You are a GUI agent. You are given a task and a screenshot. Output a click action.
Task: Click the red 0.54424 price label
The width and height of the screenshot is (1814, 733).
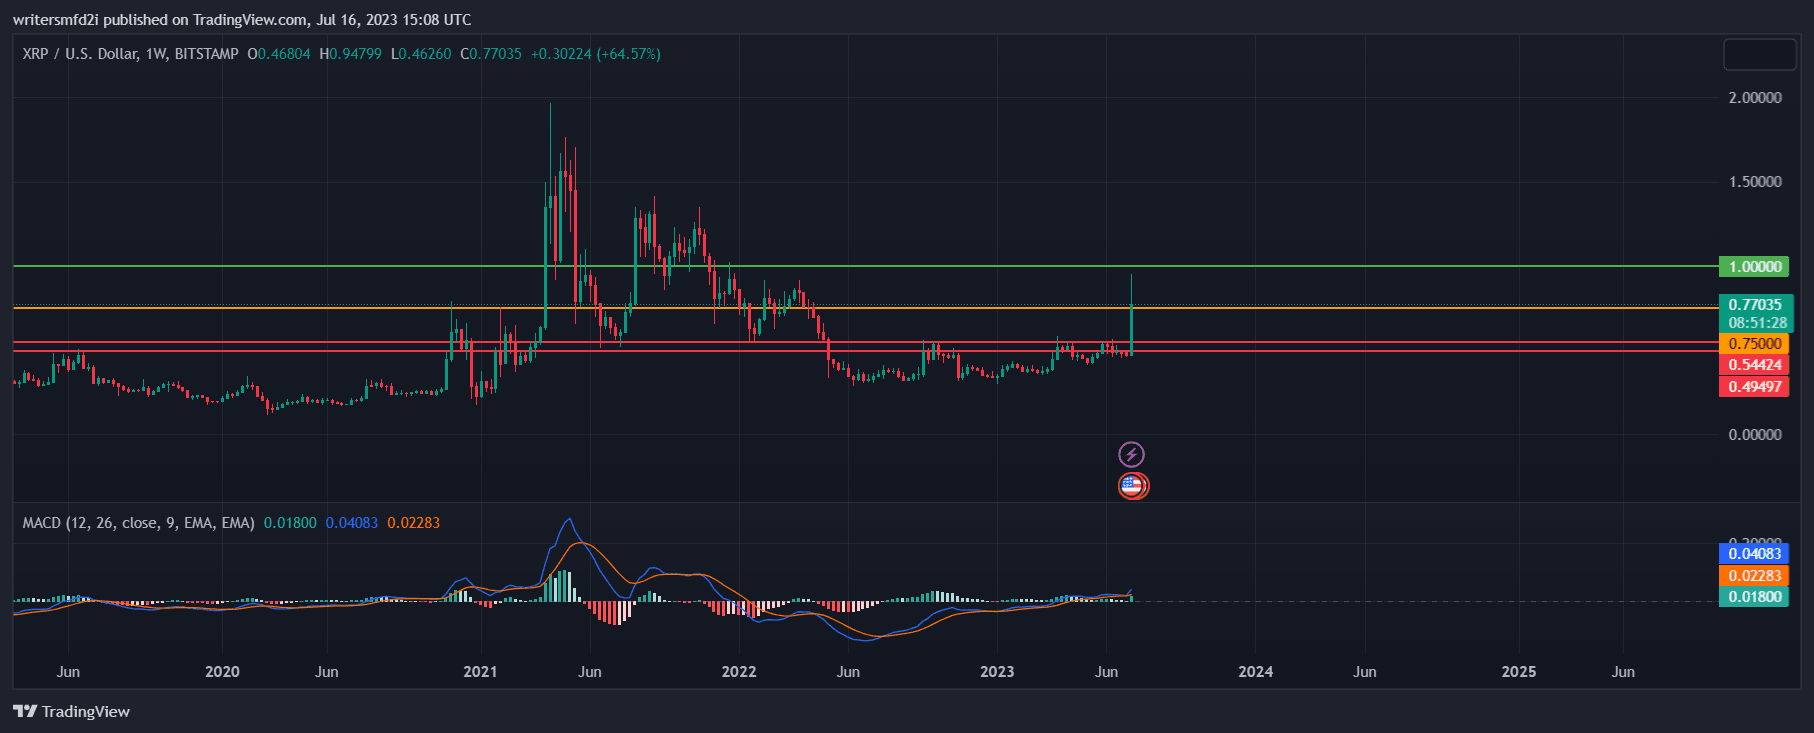pos(1754,365)
